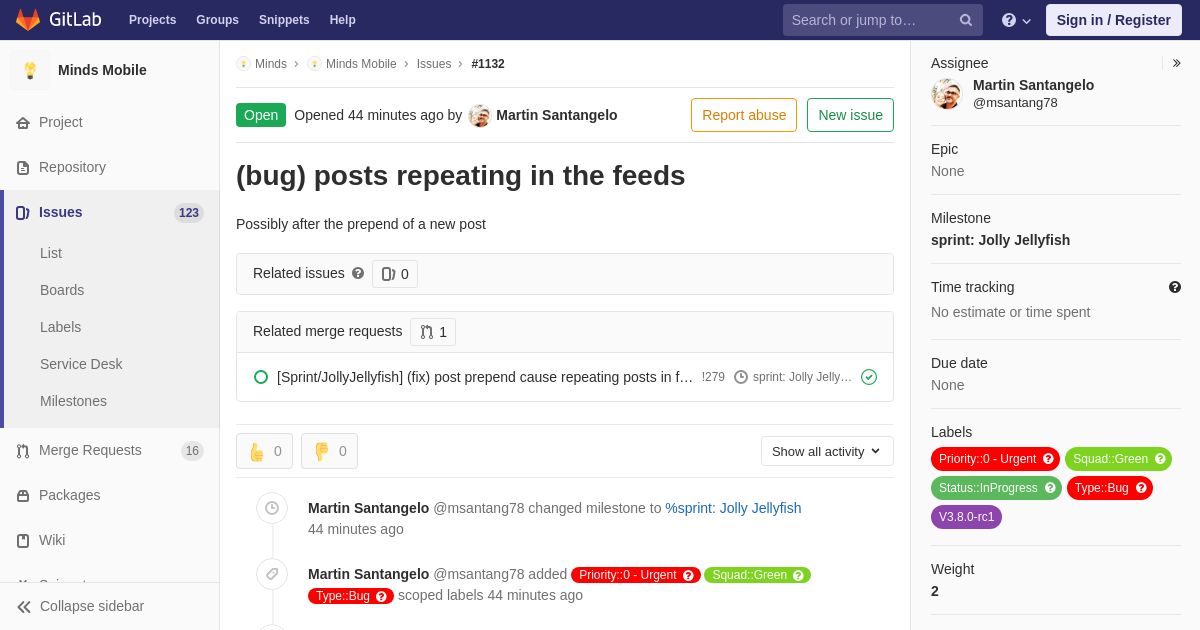Open sidebar milestone sprint: Jolly Jellyfish
Image resolution: width=1200 pixels, height=630 pixels.
point(1000,240)
